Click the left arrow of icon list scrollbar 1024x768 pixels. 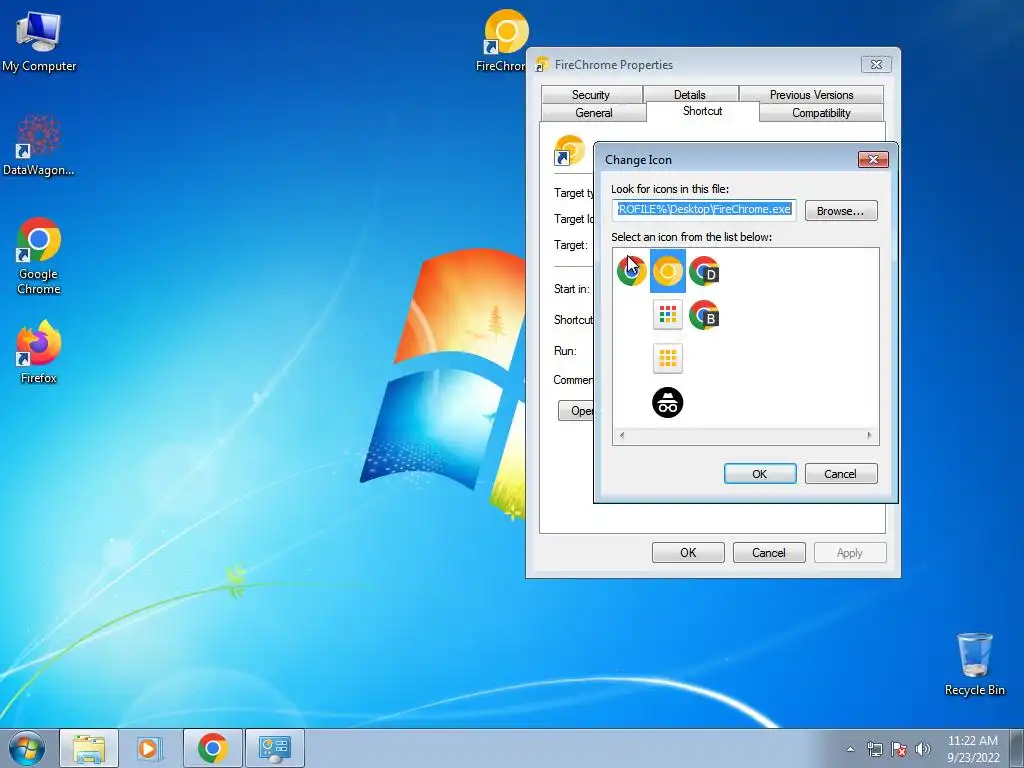(621, 436)
